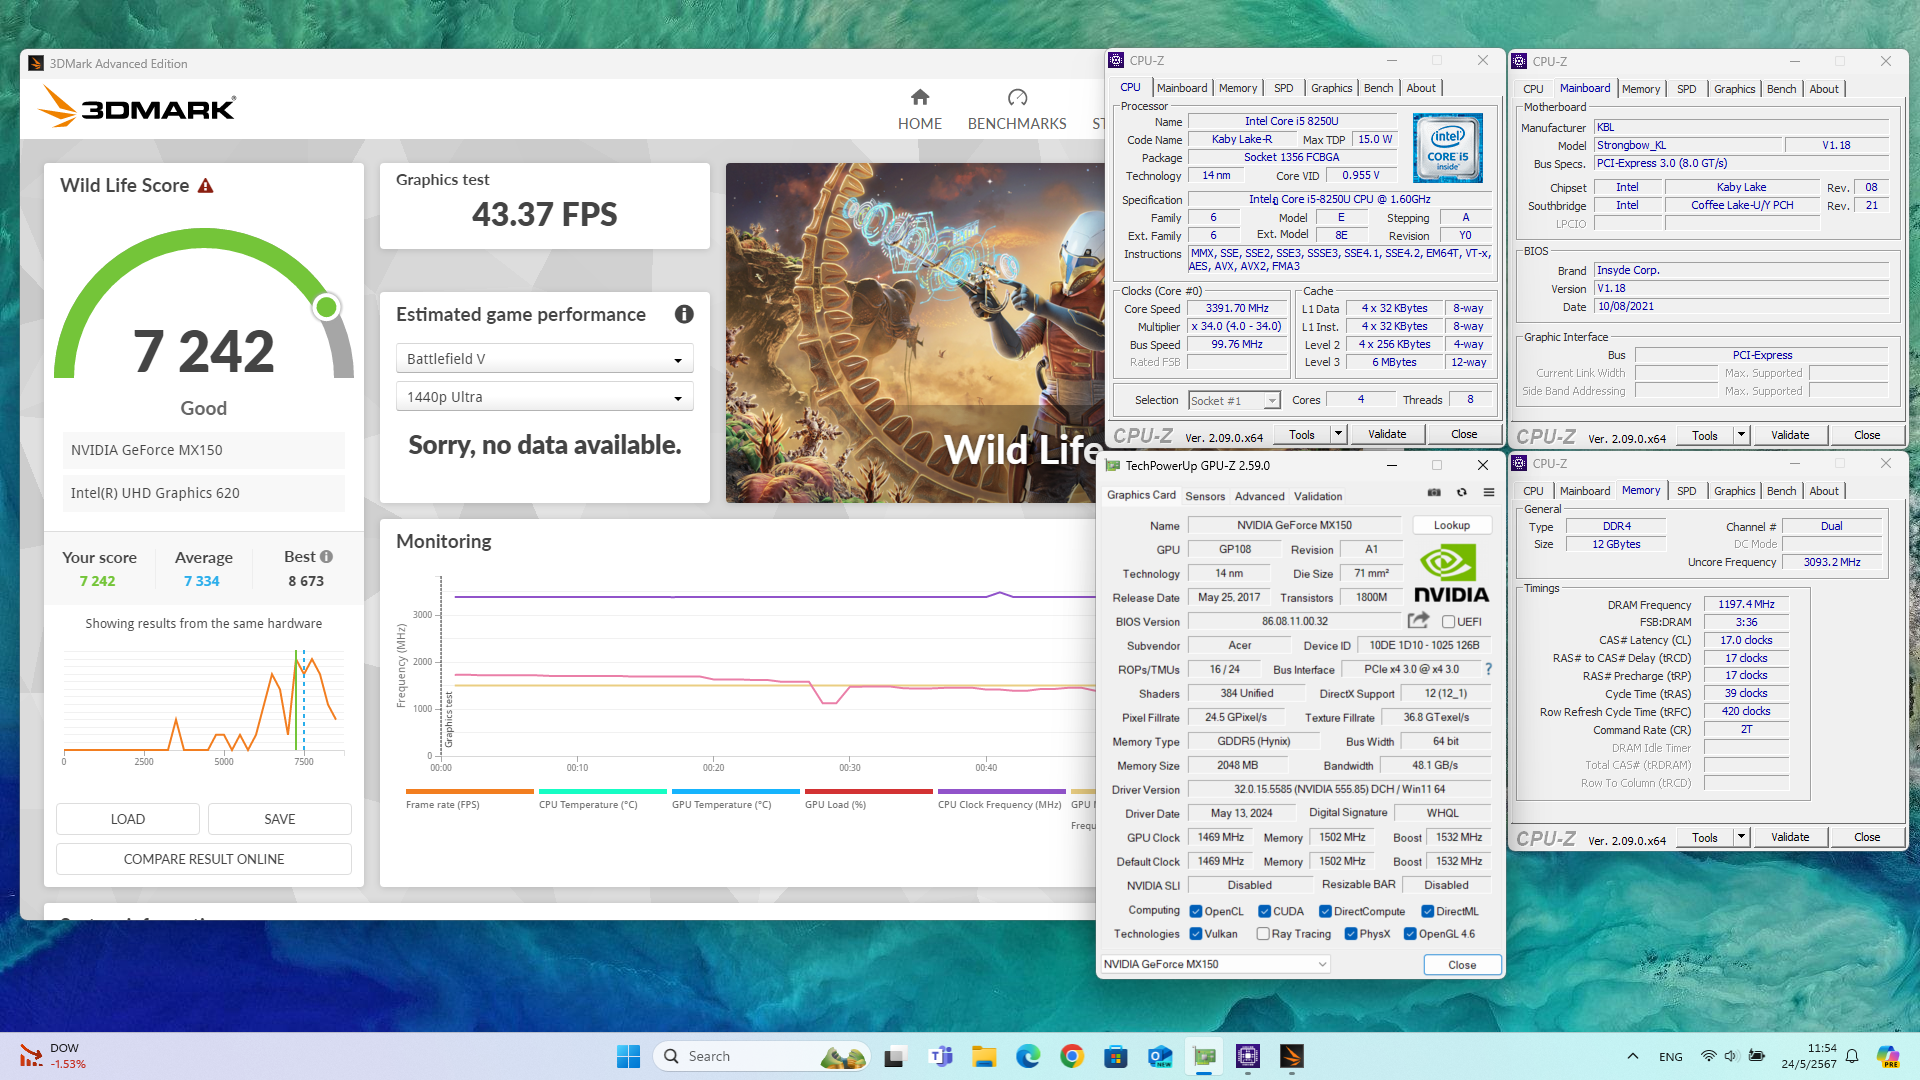Screen dimensions: 1920x1080
Task: Open Outlook (new) from the taskbar
Action: tap(1160, 1057)
